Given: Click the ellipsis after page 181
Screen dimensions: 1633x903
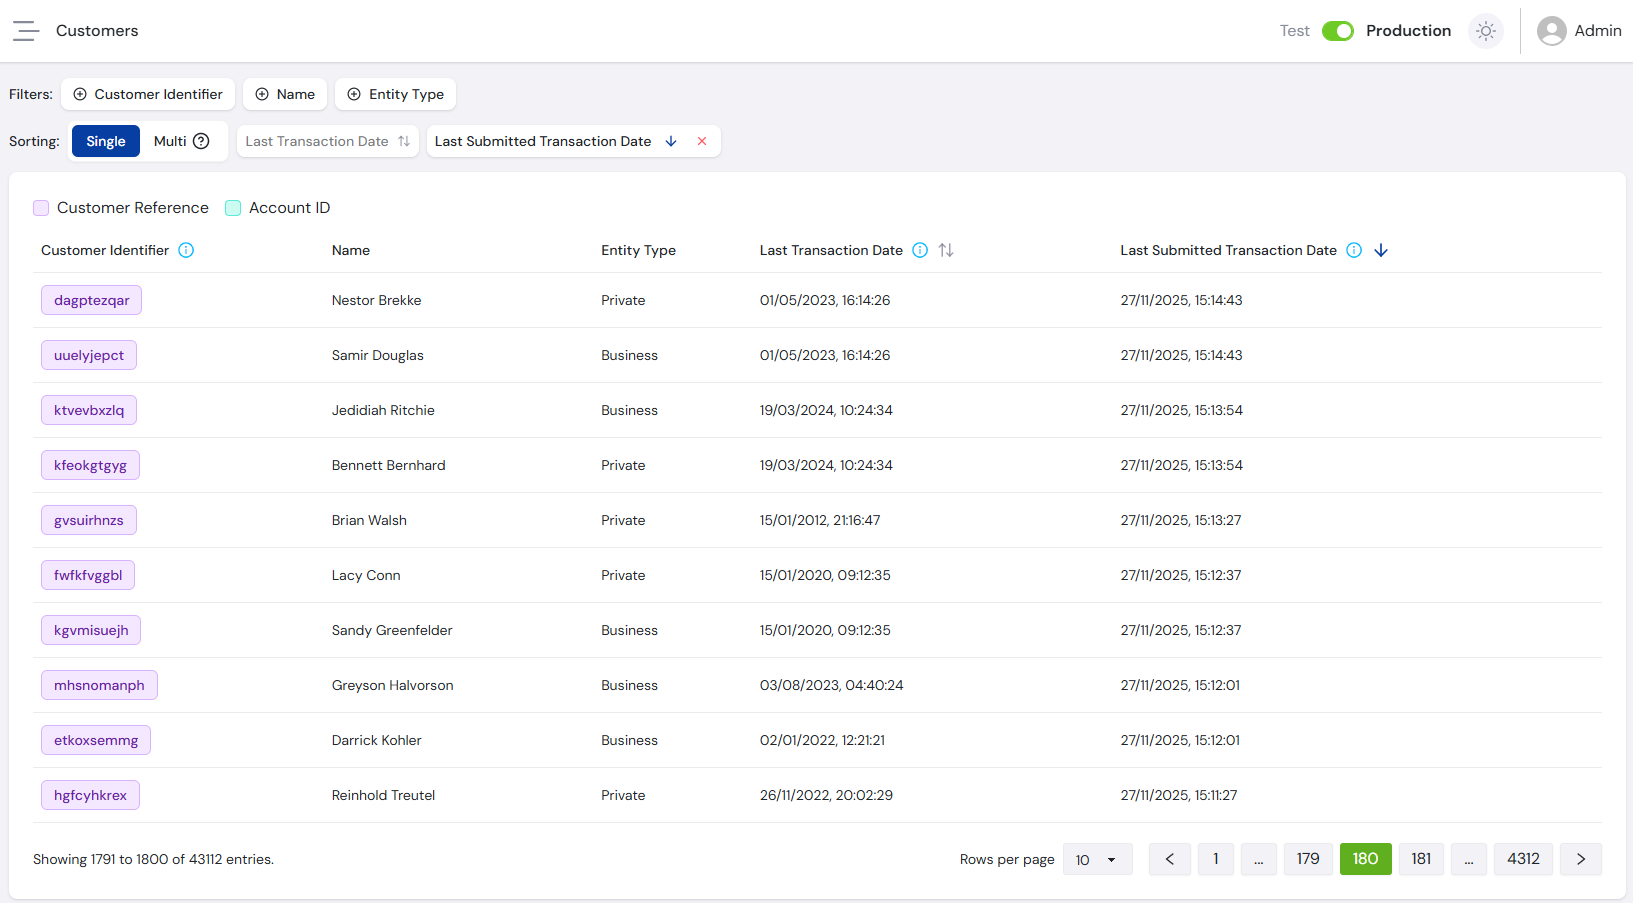Looking at the screenshot, I should (1469, 859).
